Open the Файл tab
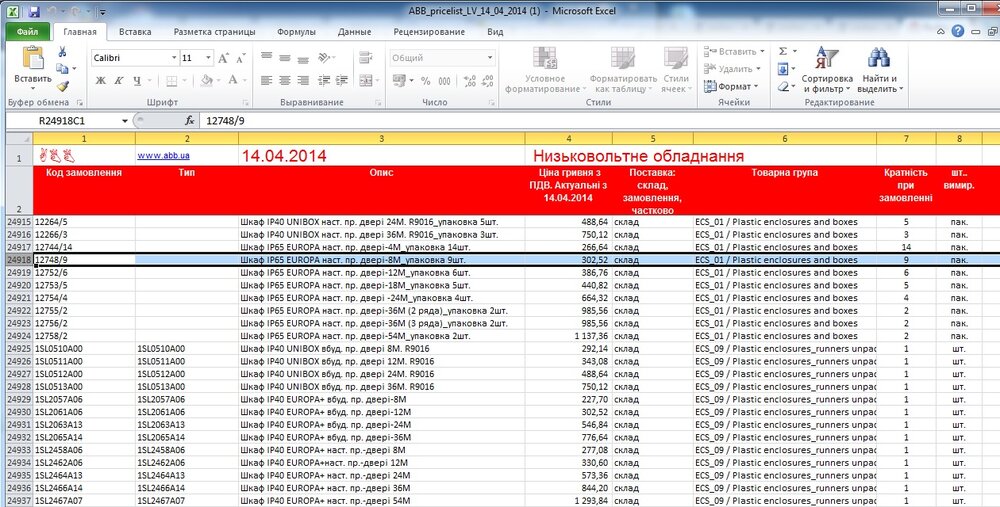 (x=27, y=32)
